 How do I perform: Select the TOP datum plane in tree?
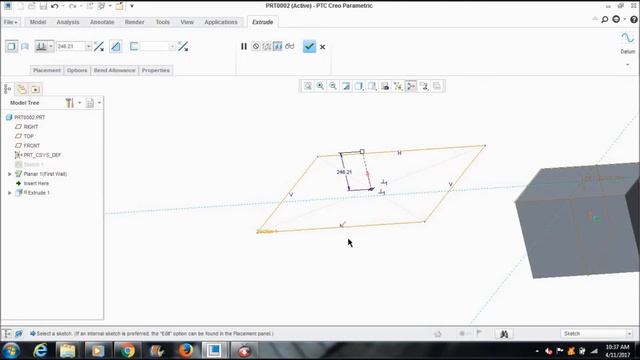(x=29, y=136)
